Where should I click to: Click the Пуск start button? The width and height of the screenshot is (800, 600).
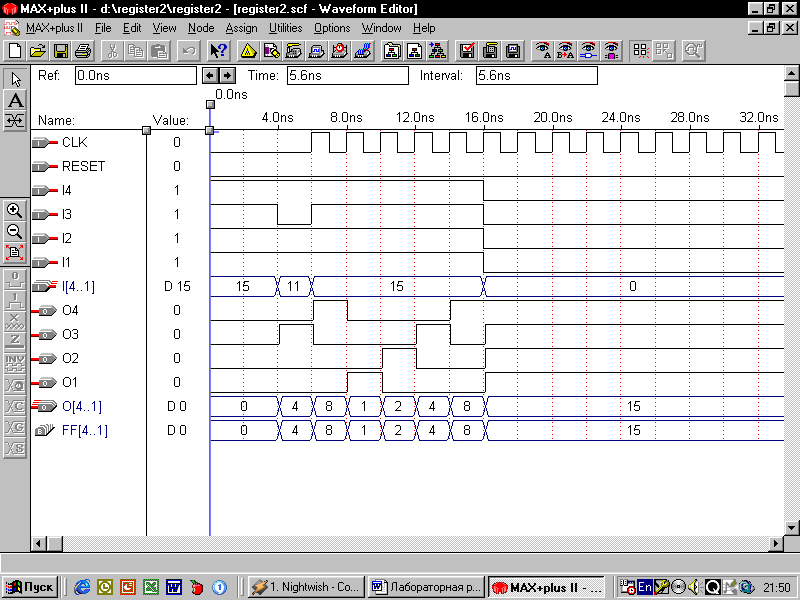pos(30,587)
